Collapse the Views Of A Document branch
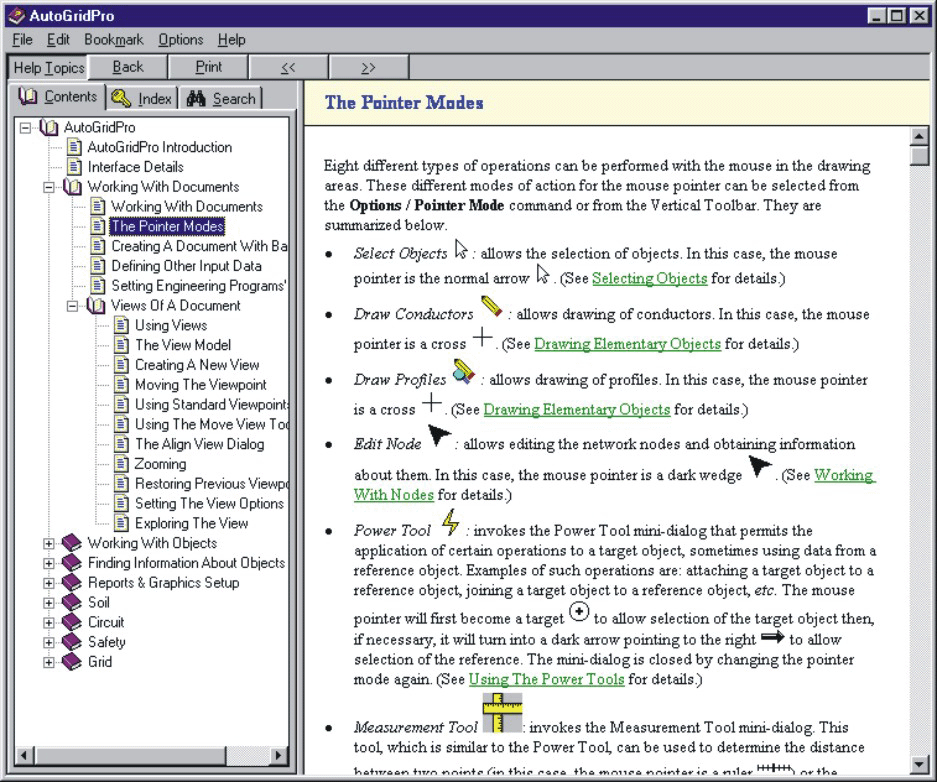Viewport: 937px width, 782px height. click(x=72, y=306)
